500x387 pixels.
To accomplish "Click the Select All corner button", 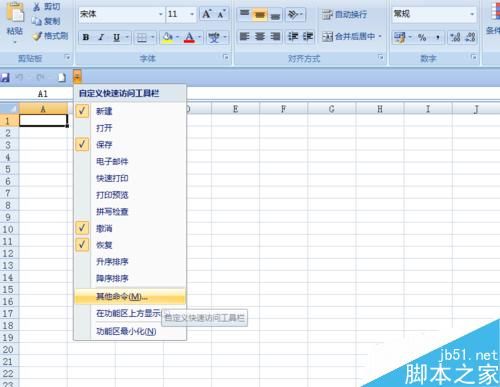I will (9, 109).
